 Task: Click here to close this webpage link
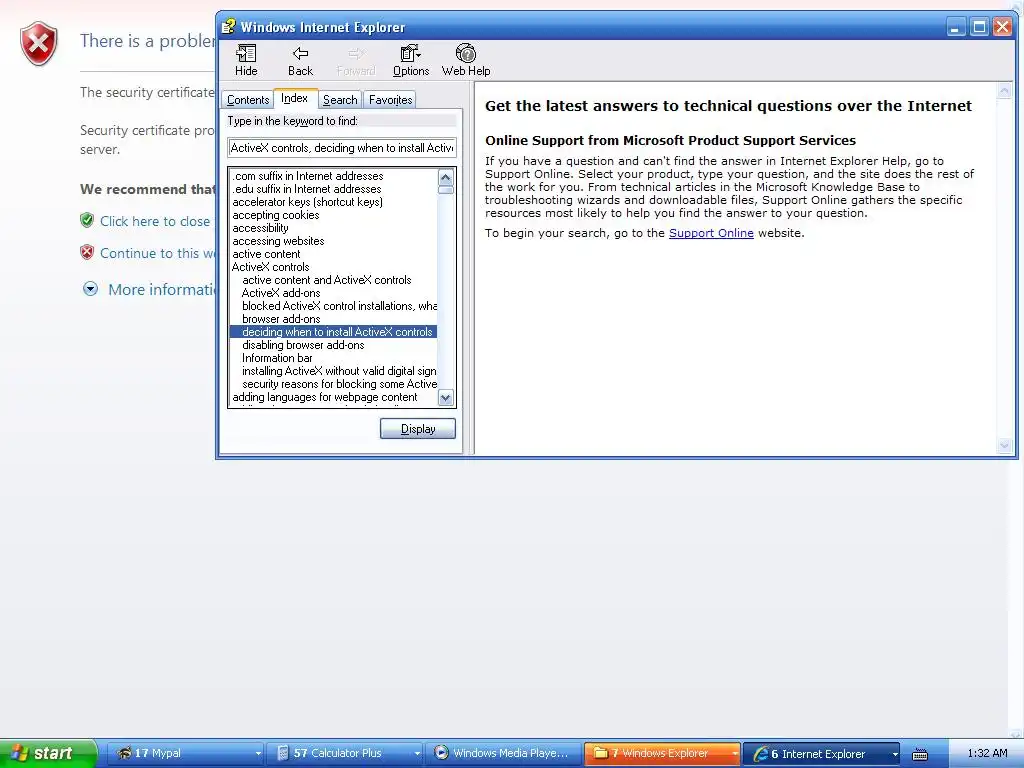[x=155, y=221]
